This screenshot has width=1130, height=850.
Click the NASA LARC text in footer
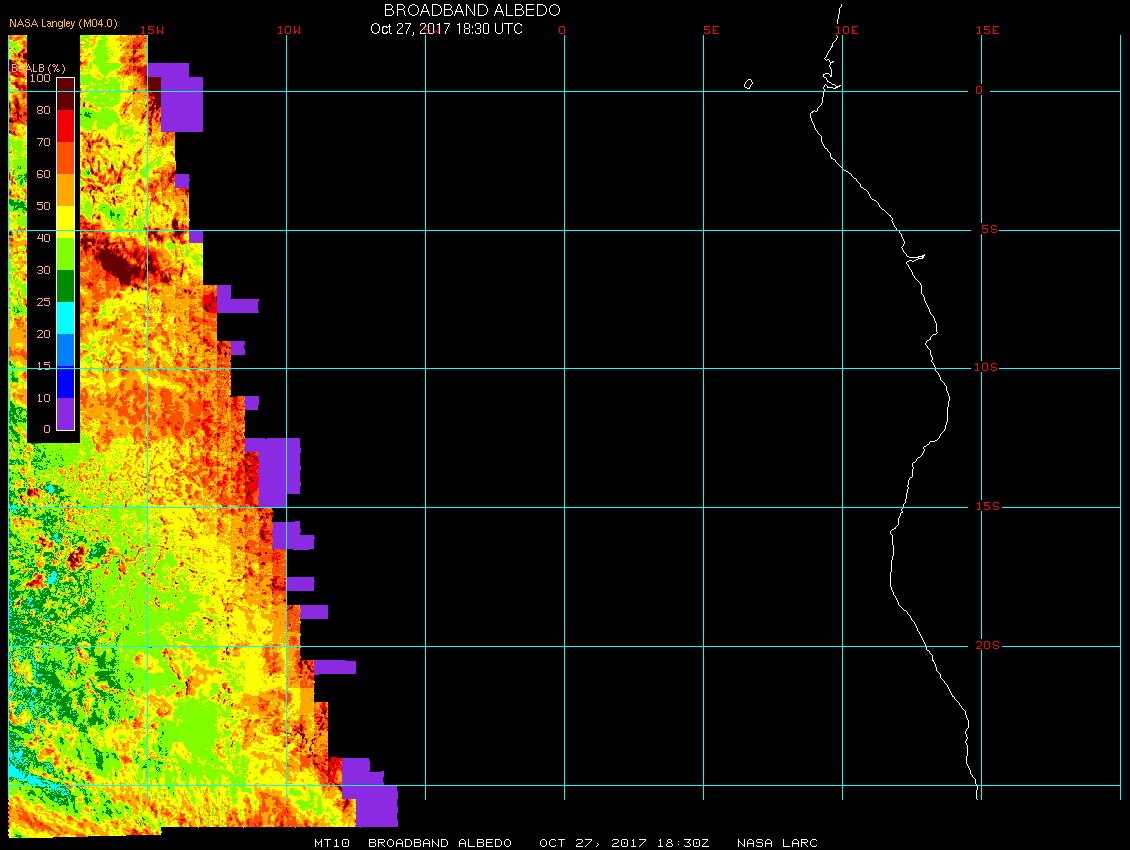click(x=777, y=843)
